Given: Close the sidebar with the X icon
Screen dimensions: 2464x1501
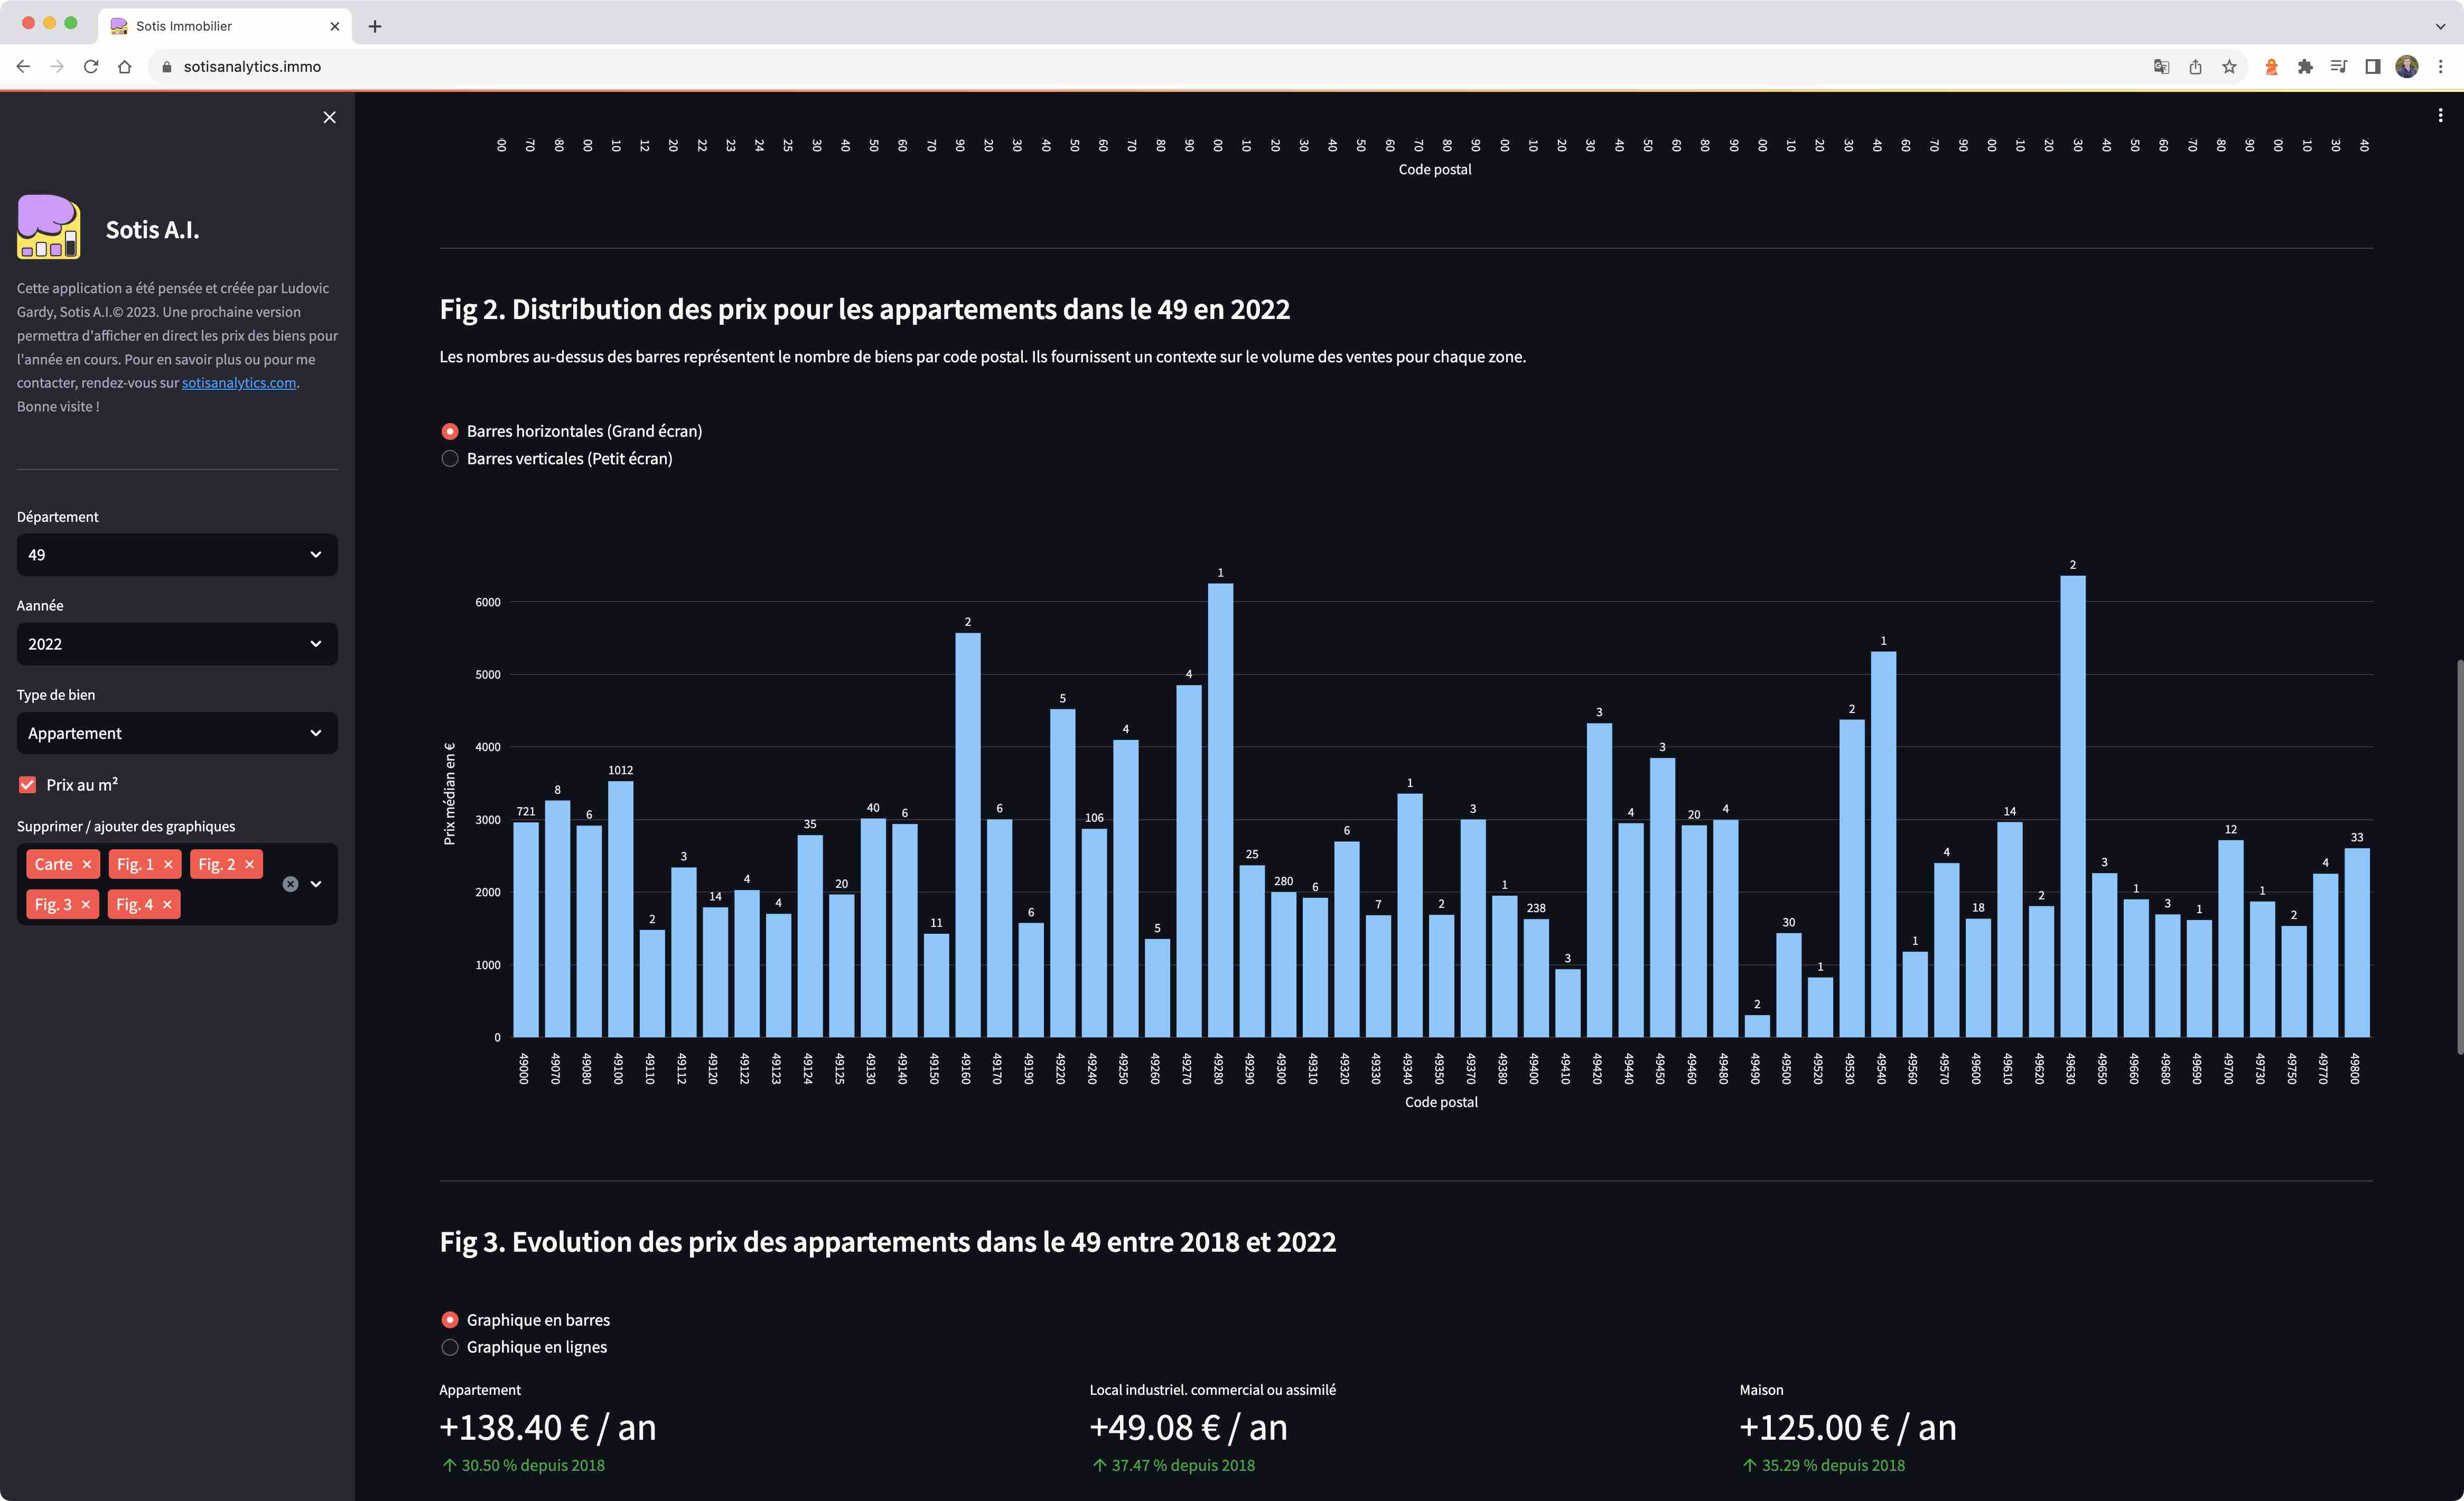Looking at the screenshot, I should click(x=329, y=117).
